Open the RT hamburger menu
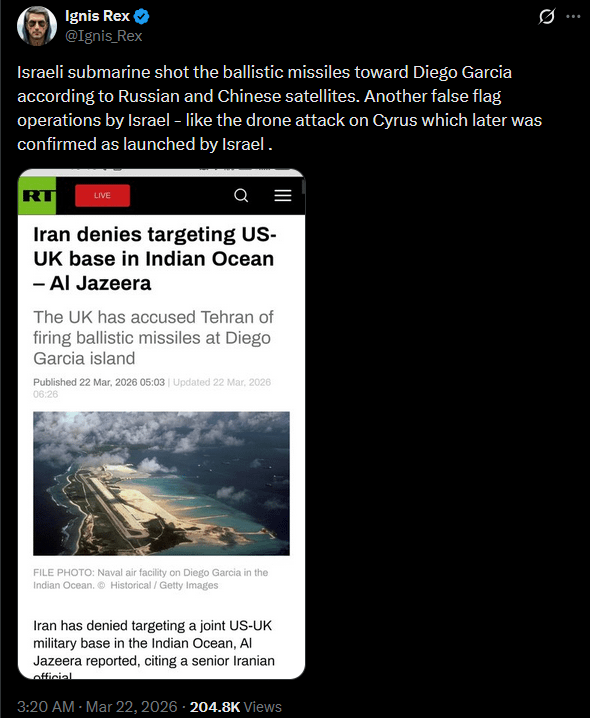Screen dimensions: 590x718 (283, 196)
